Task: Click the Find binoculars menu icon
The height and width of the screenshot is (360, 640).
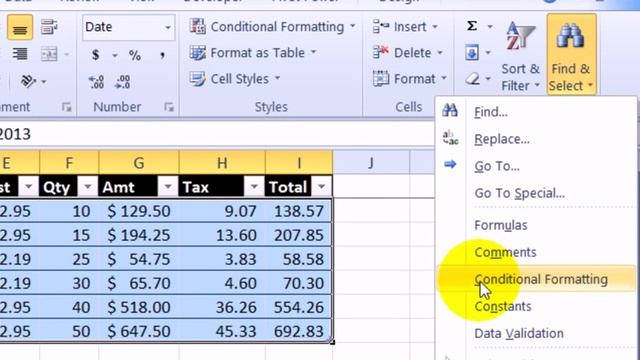Action: [450, 110]
